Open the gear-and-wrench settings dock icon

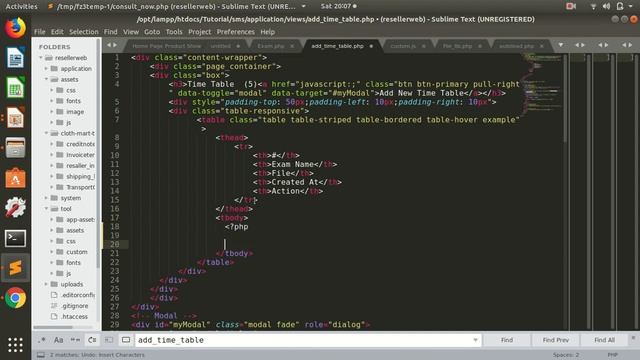(x=16, y=208)
